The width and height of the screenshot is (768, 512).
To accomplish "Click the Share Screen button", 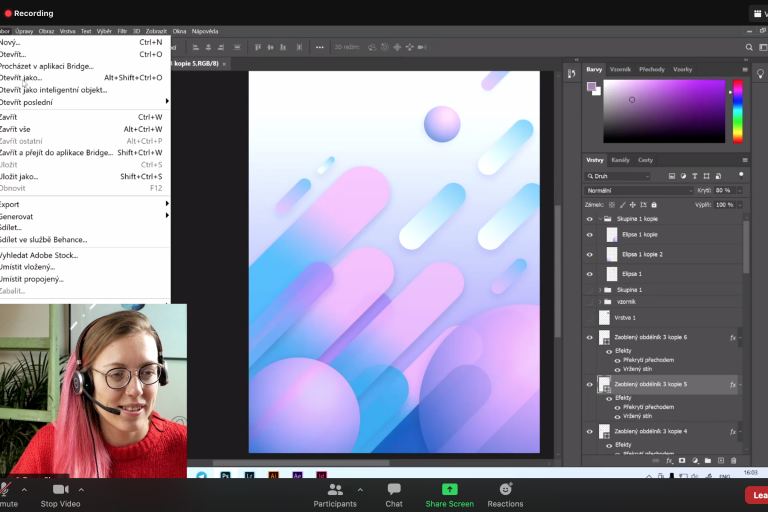I will point(449,495).
